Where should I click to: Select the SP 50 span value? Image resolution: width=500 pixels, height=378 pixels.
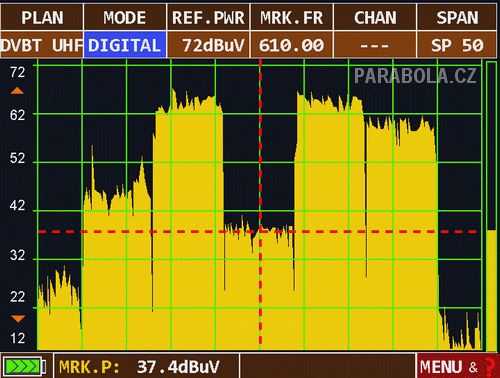pyautogui.click(x=457, y=45)
